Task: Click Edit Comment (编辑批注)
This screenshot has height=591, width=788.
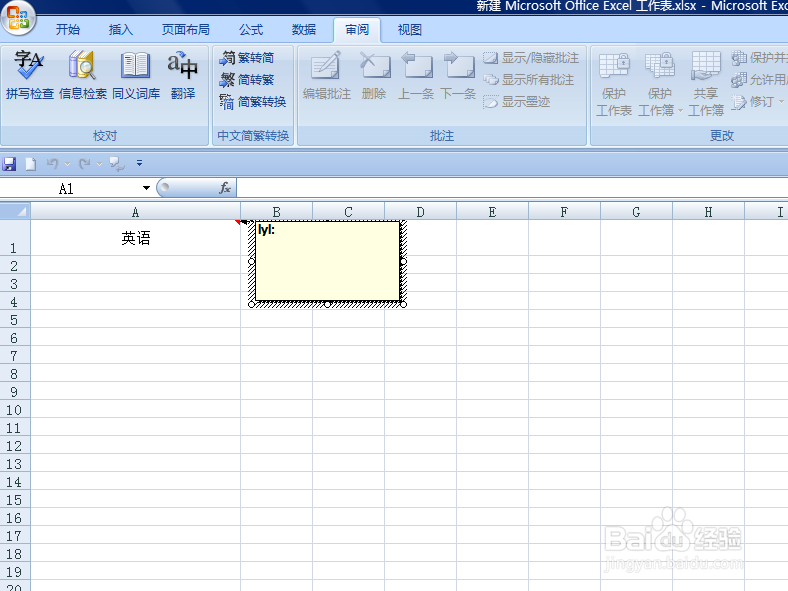Action: tap(327, 74)
